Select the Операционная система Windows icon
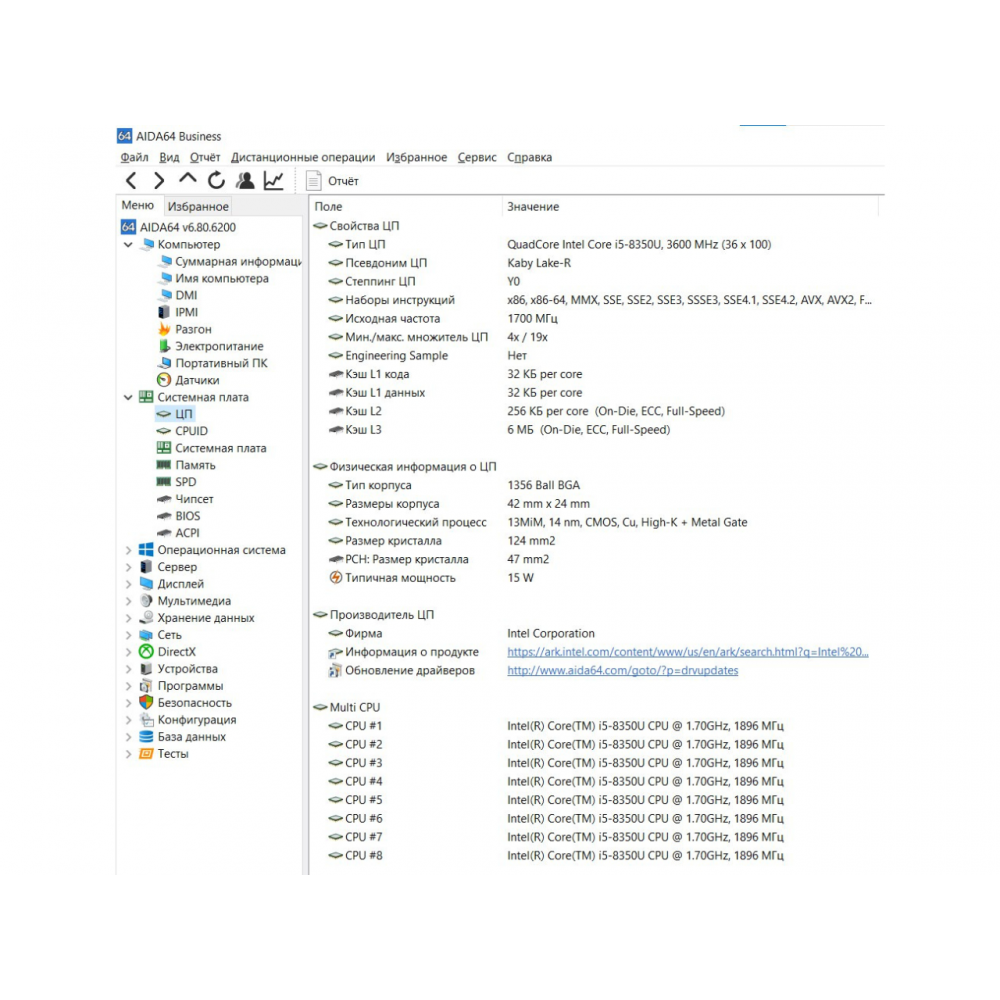The image size is (1000, 1000). (x=146, y=550)
